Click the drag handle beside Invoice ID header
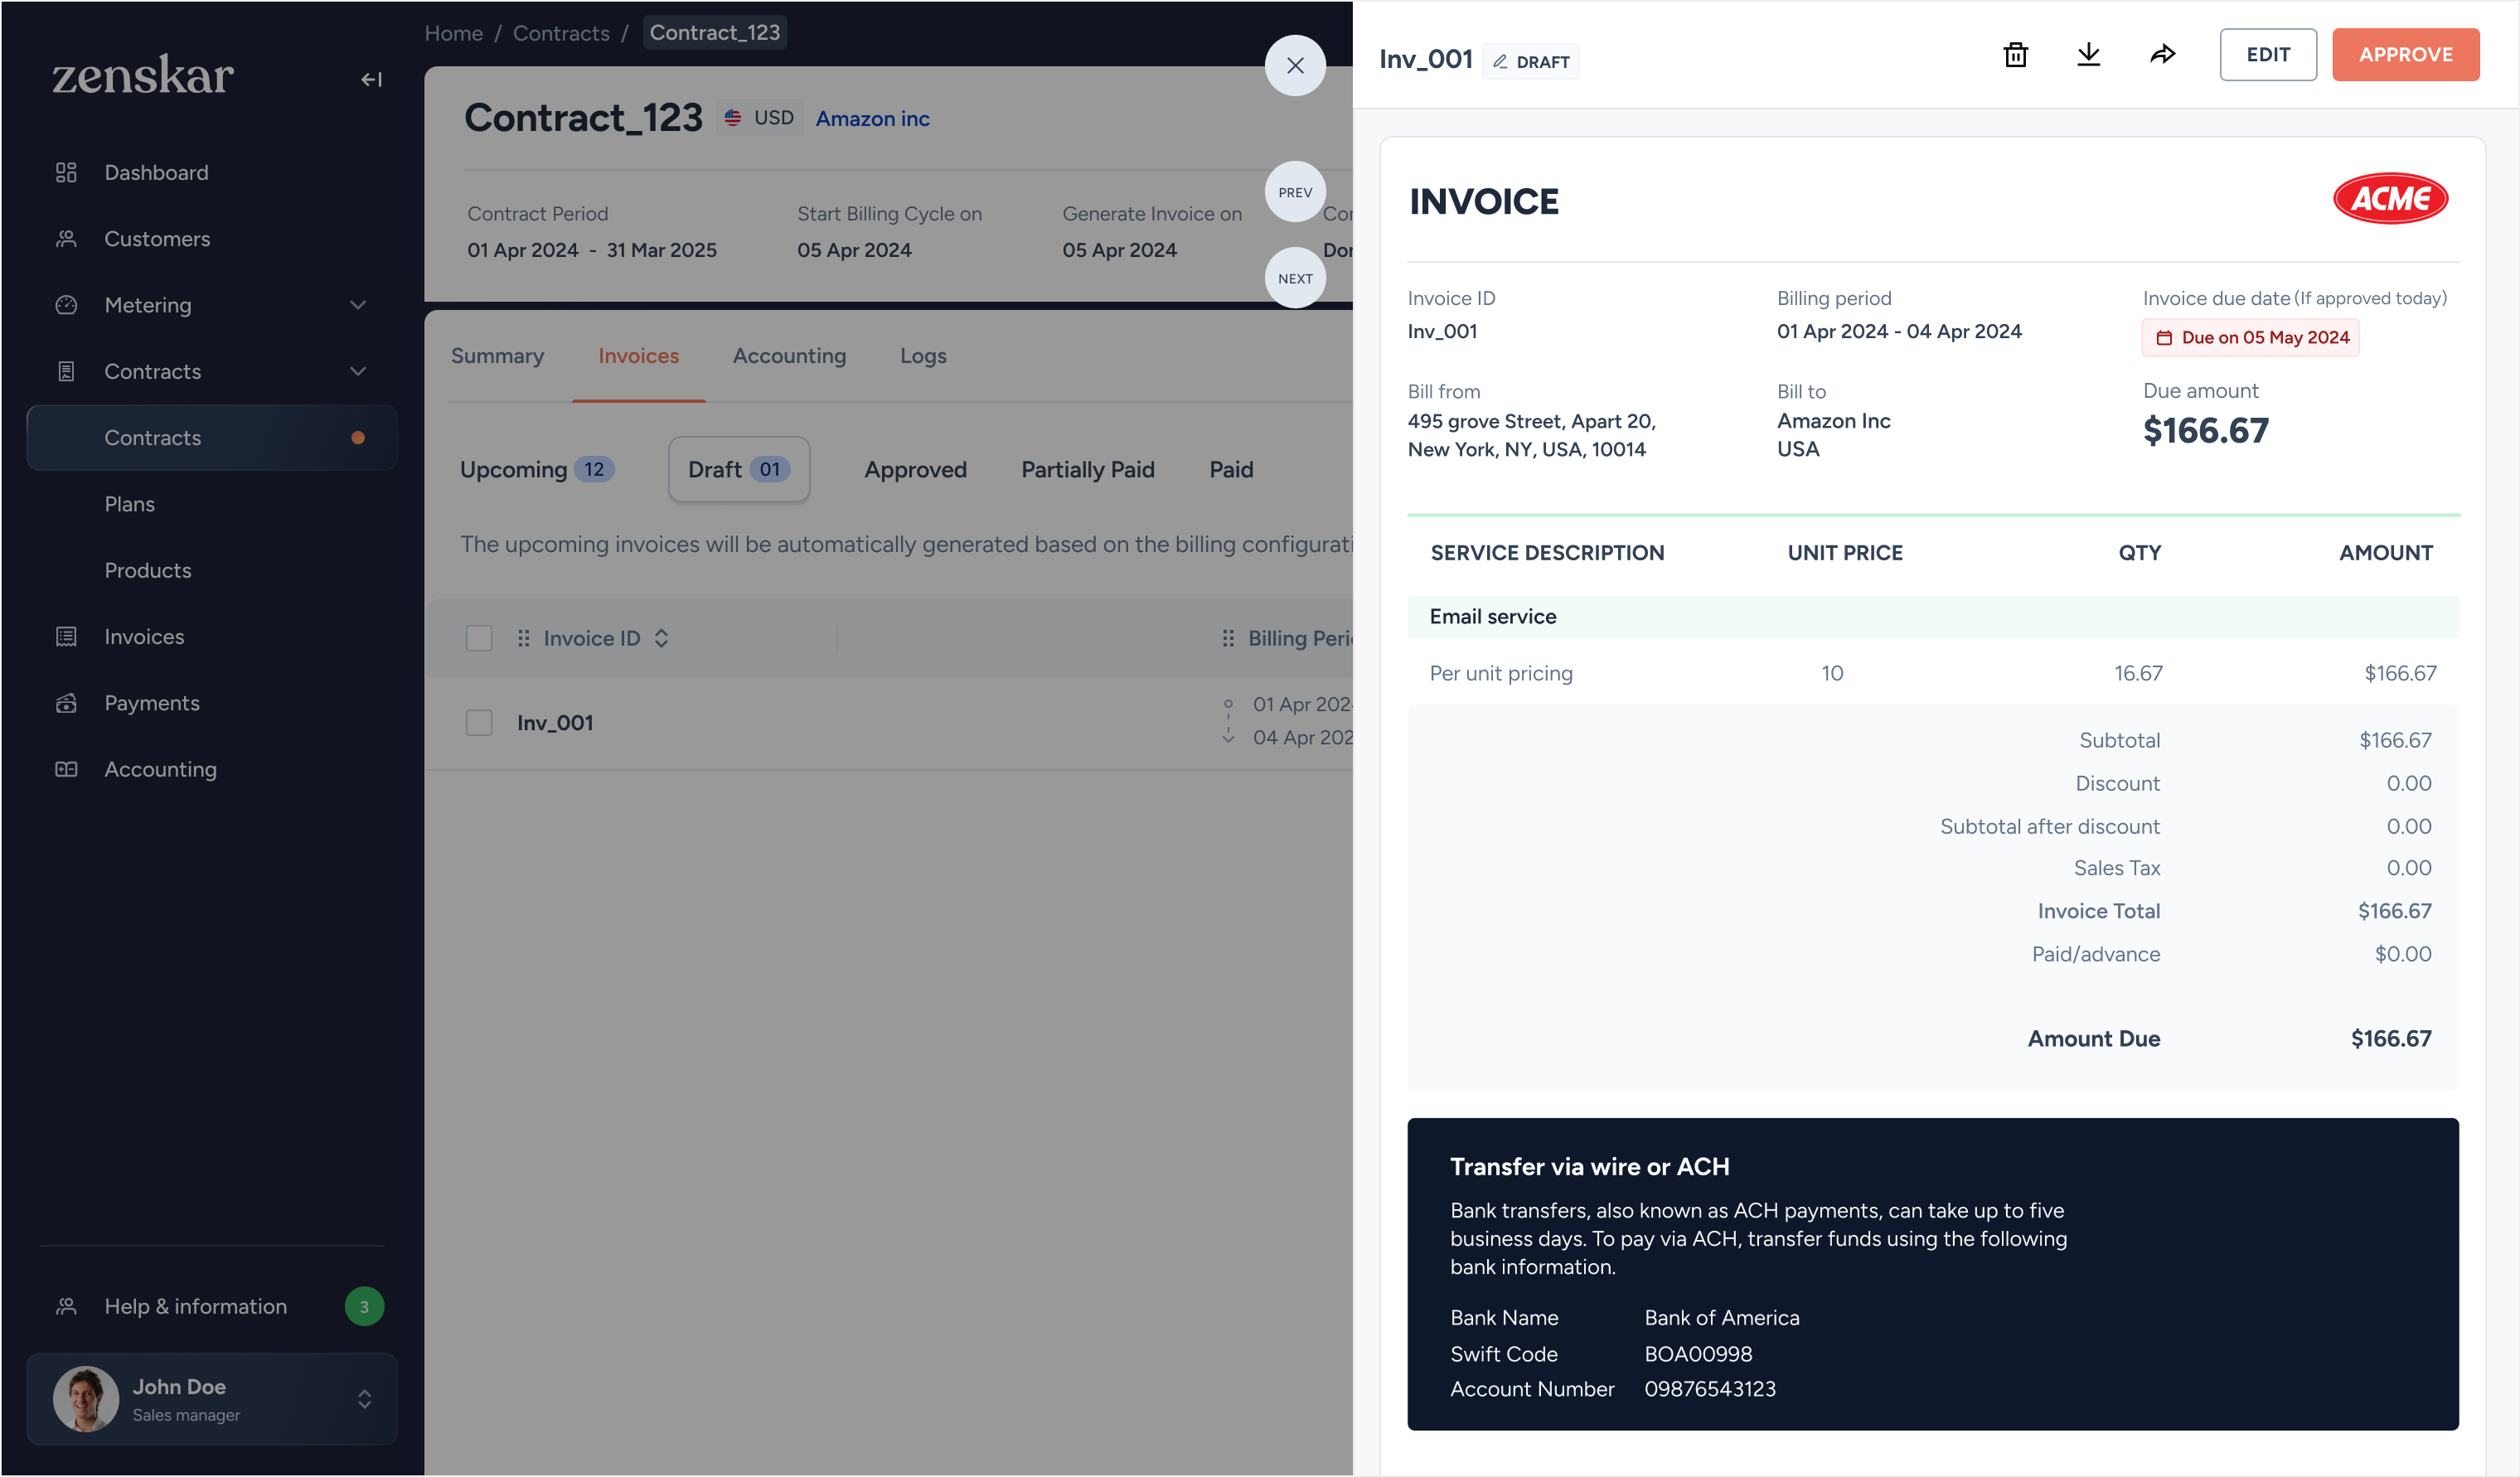The height and width of the screenshot is (1477, 2520). coord(523,638)
